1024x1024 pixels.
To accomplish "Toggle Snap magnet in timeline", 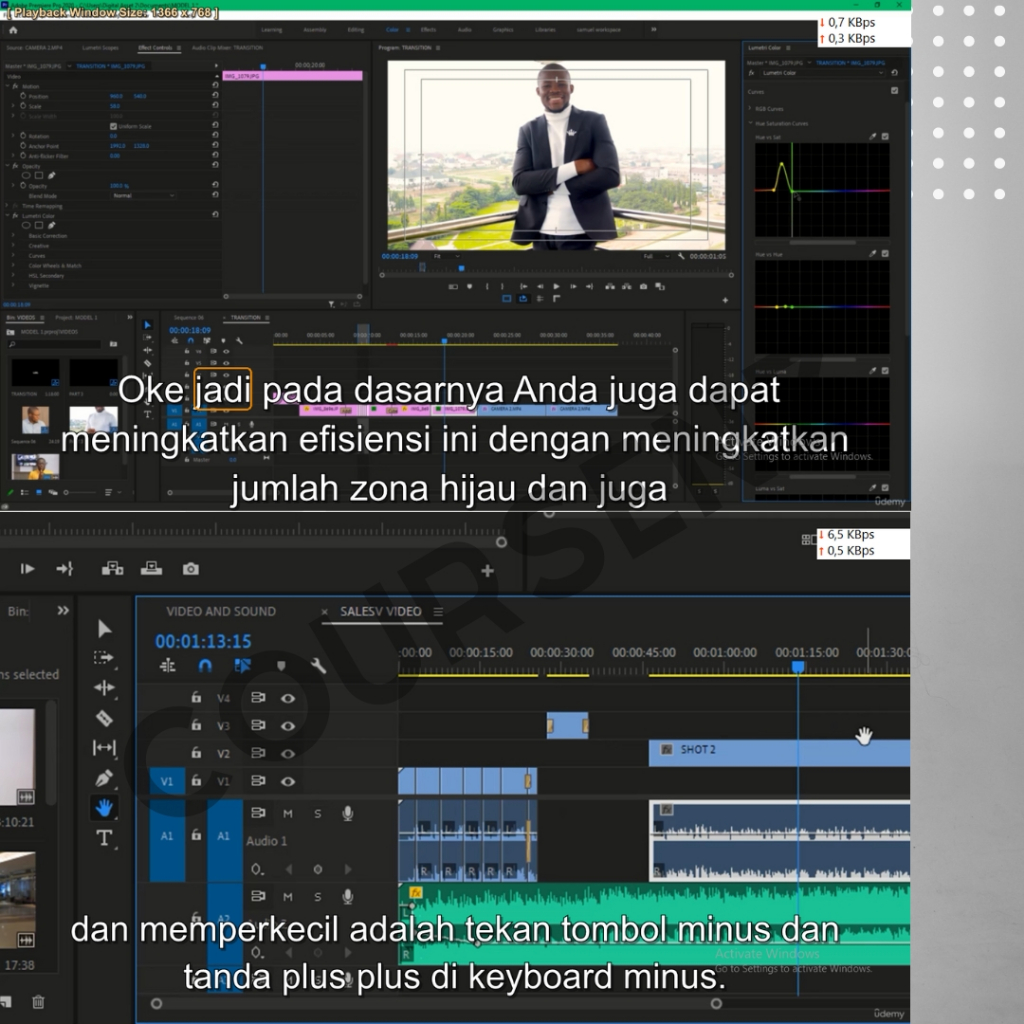I will [x=205, y=665].
